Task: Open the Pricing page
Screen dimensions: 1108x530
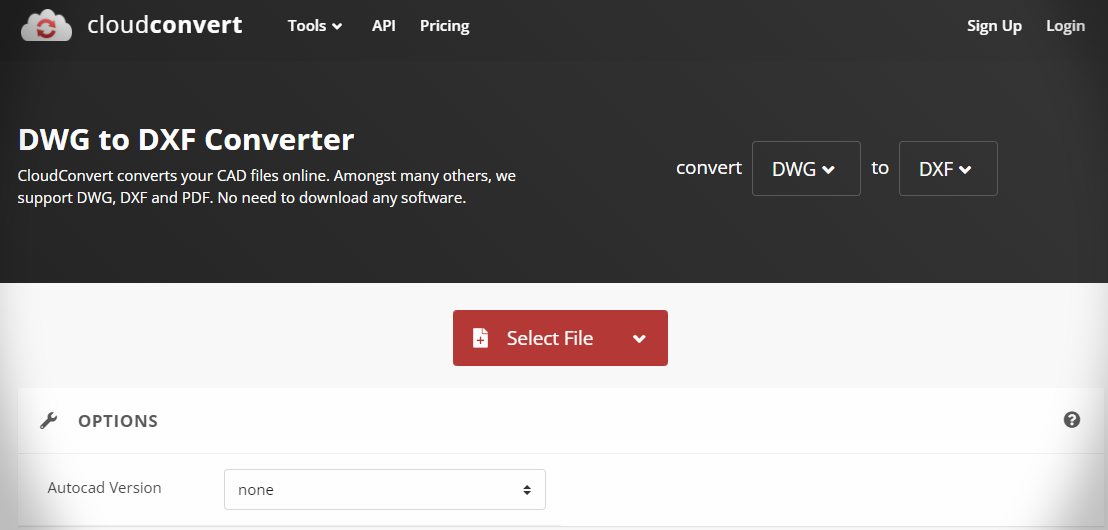Action: pyautogui.click(x=444, y=26)
